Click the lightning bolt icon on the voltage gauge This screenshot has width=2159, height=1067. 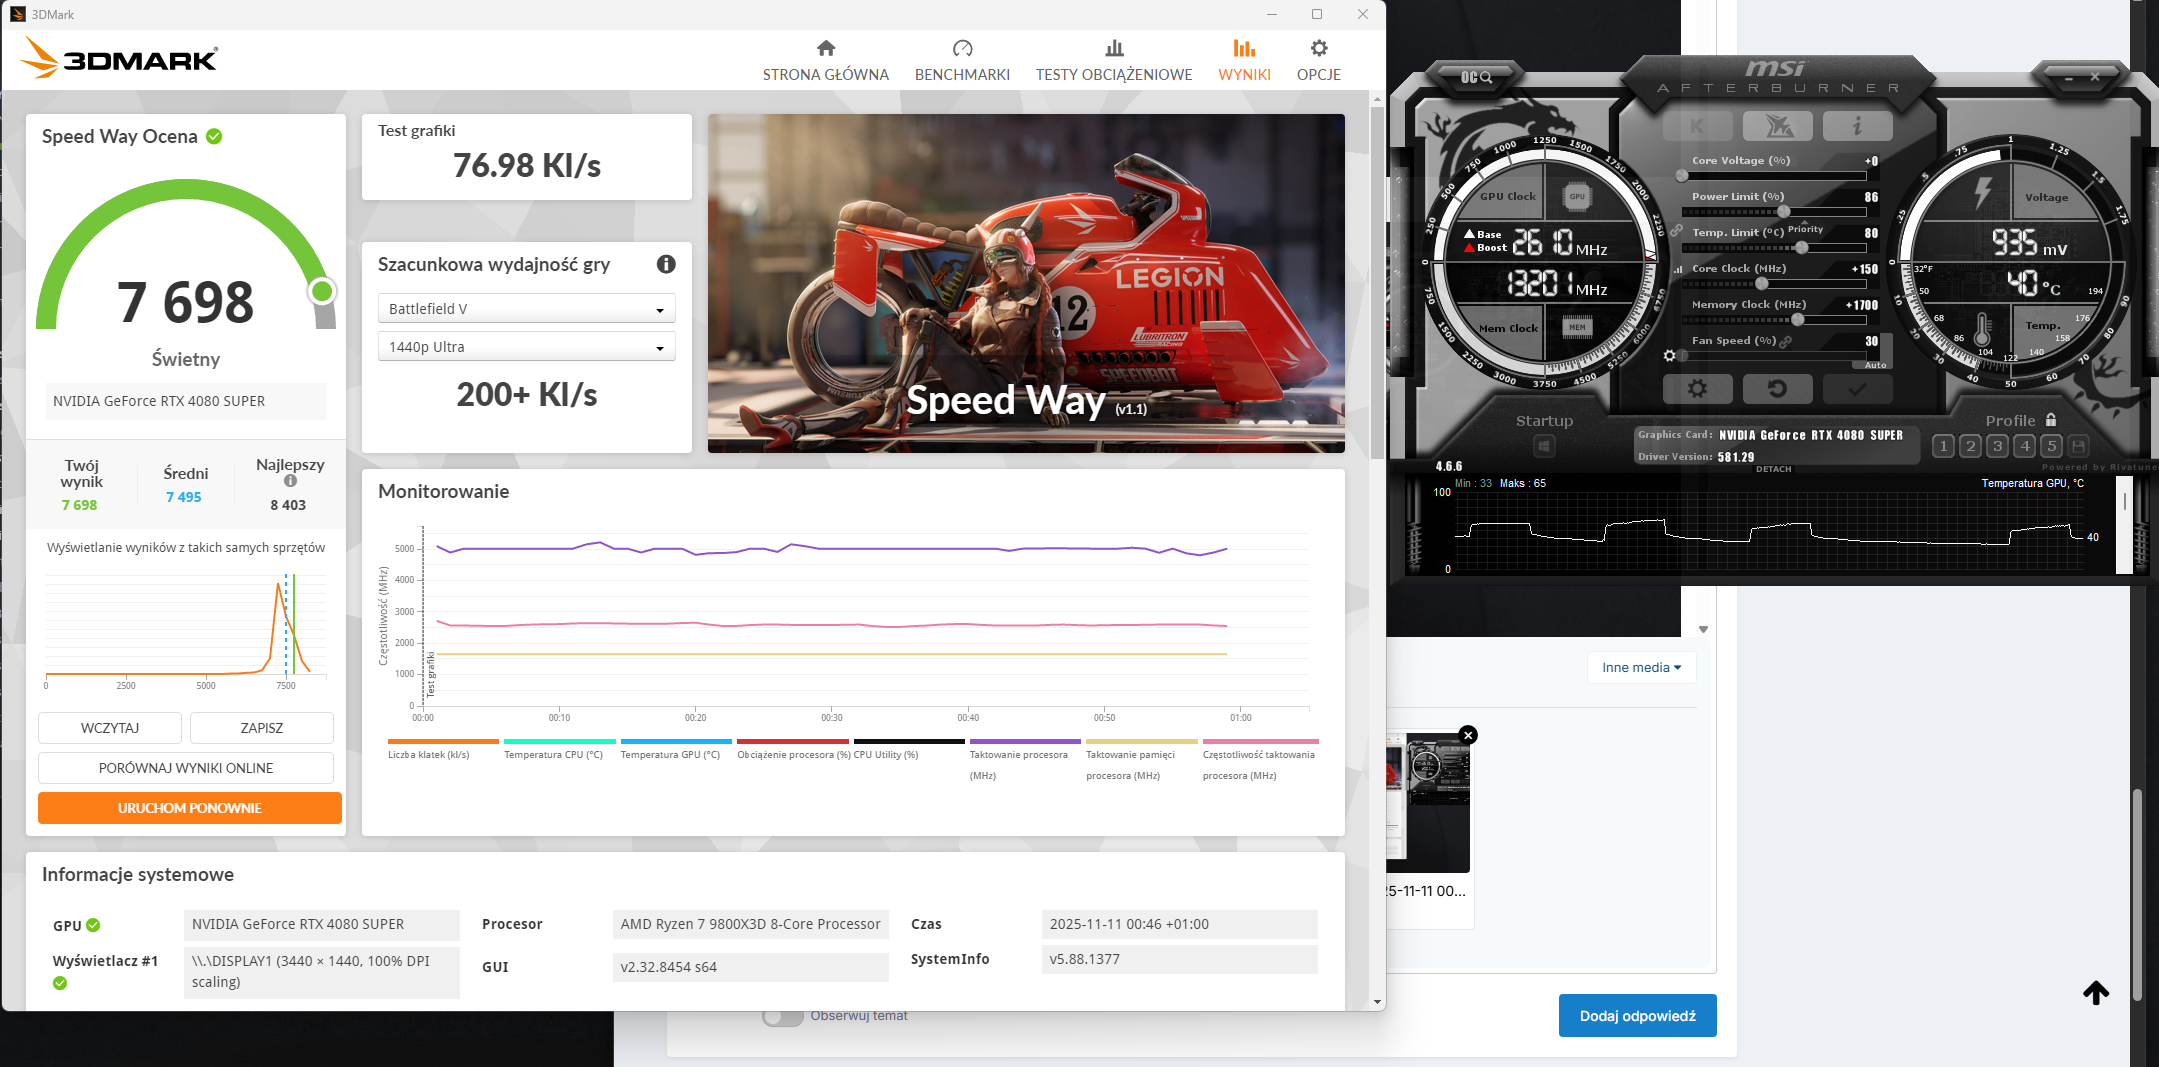(x=1983, y=193)
